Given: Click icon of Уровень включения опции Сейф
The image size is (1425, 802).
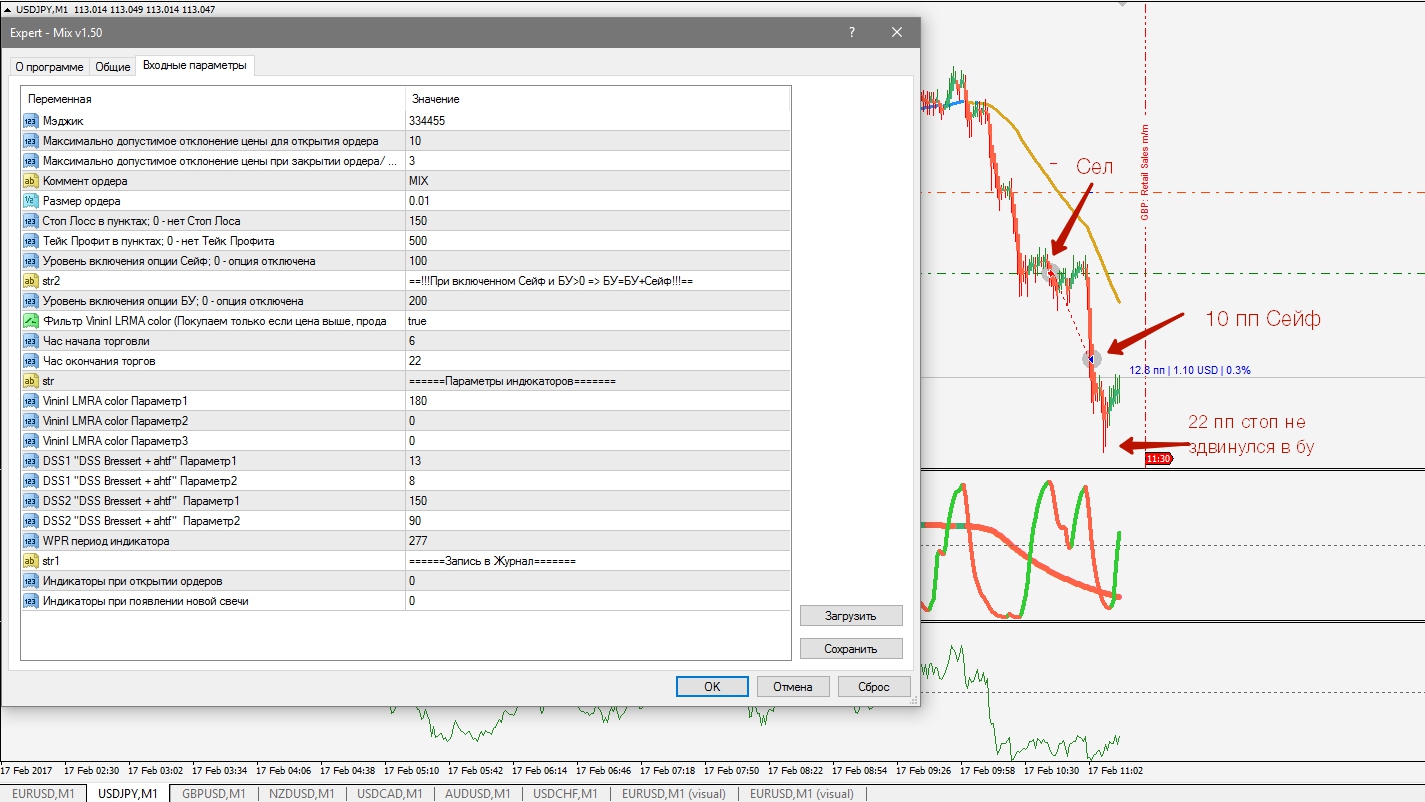Looking at the screenshot, I should [x=31, y=261].
